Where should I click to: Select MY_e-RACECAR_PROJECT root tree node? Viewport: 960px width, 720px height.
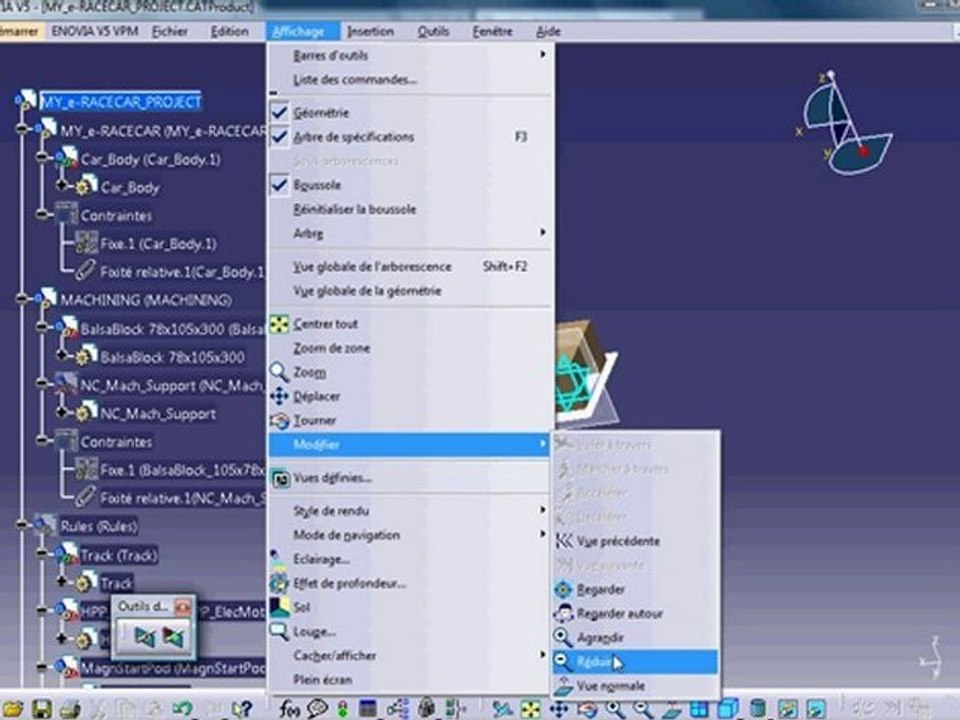(x=121, y=102)
